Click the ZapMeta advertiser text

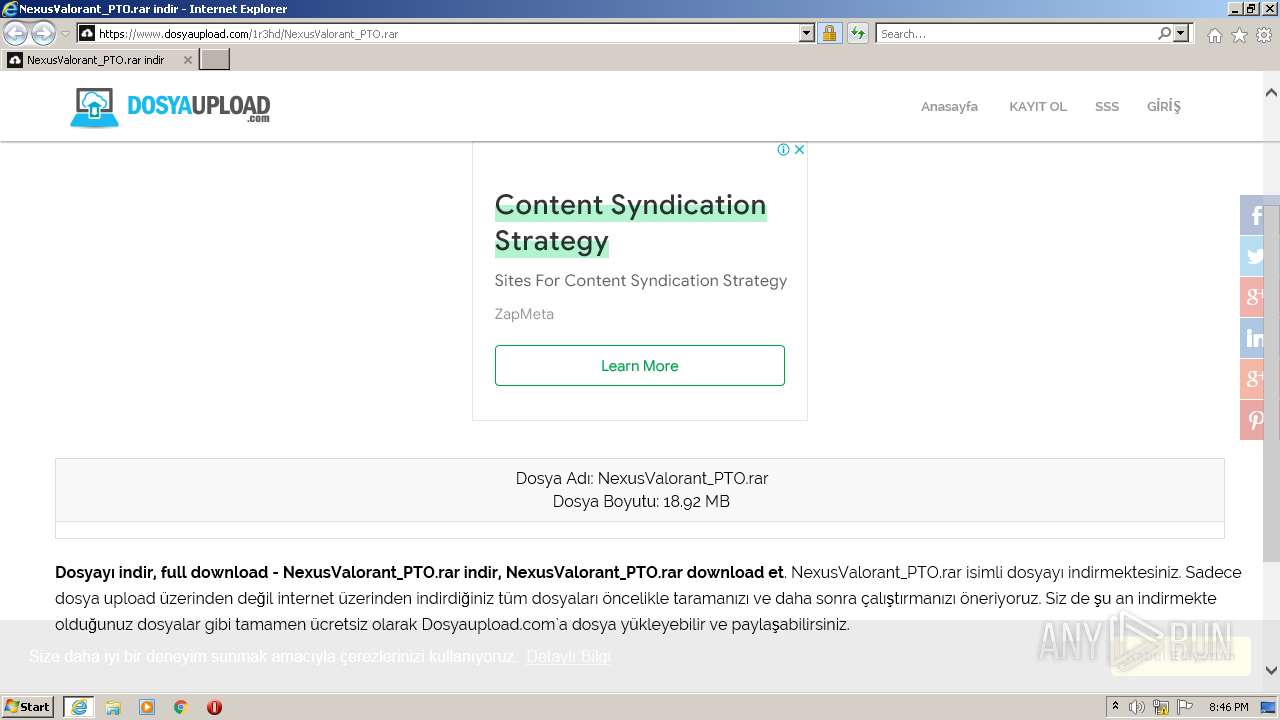[x=524, y=314]
